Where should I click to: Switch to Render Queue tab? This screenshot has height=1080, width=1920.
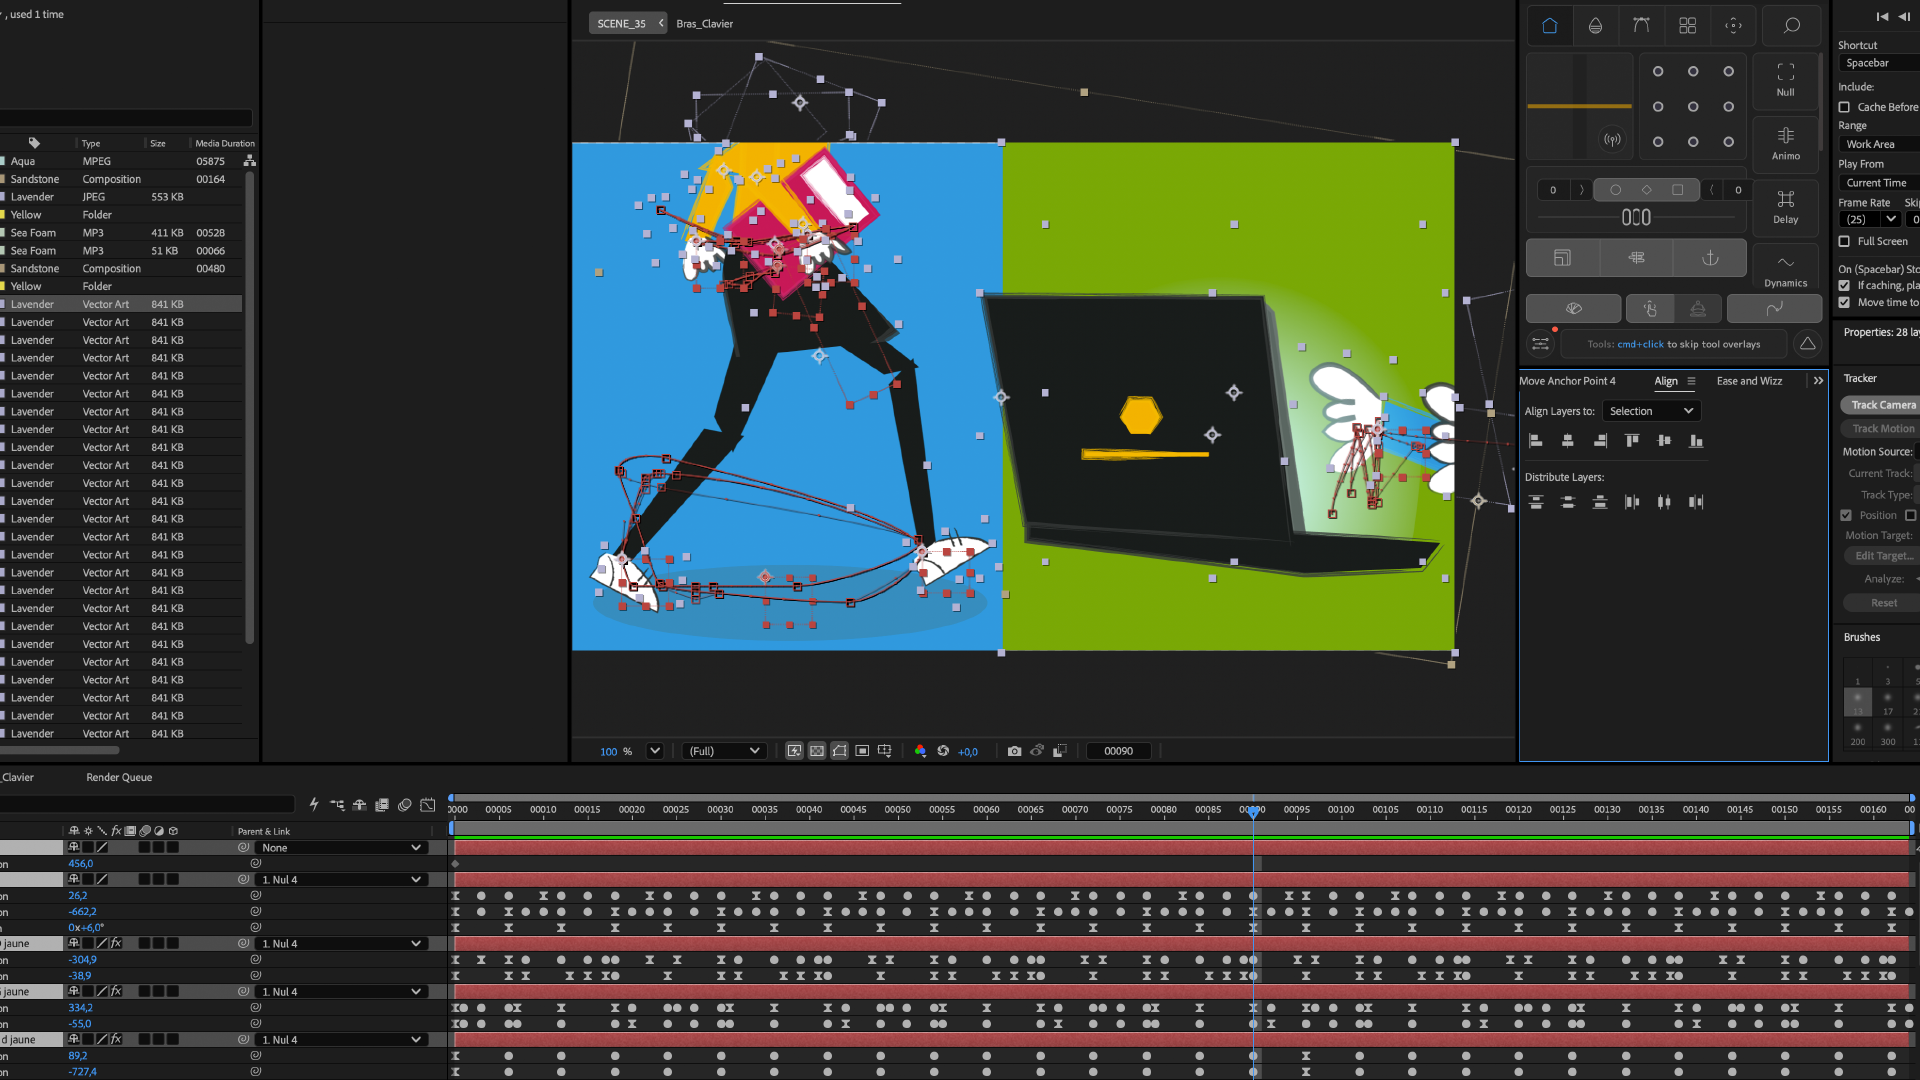[x=119, y=777]
